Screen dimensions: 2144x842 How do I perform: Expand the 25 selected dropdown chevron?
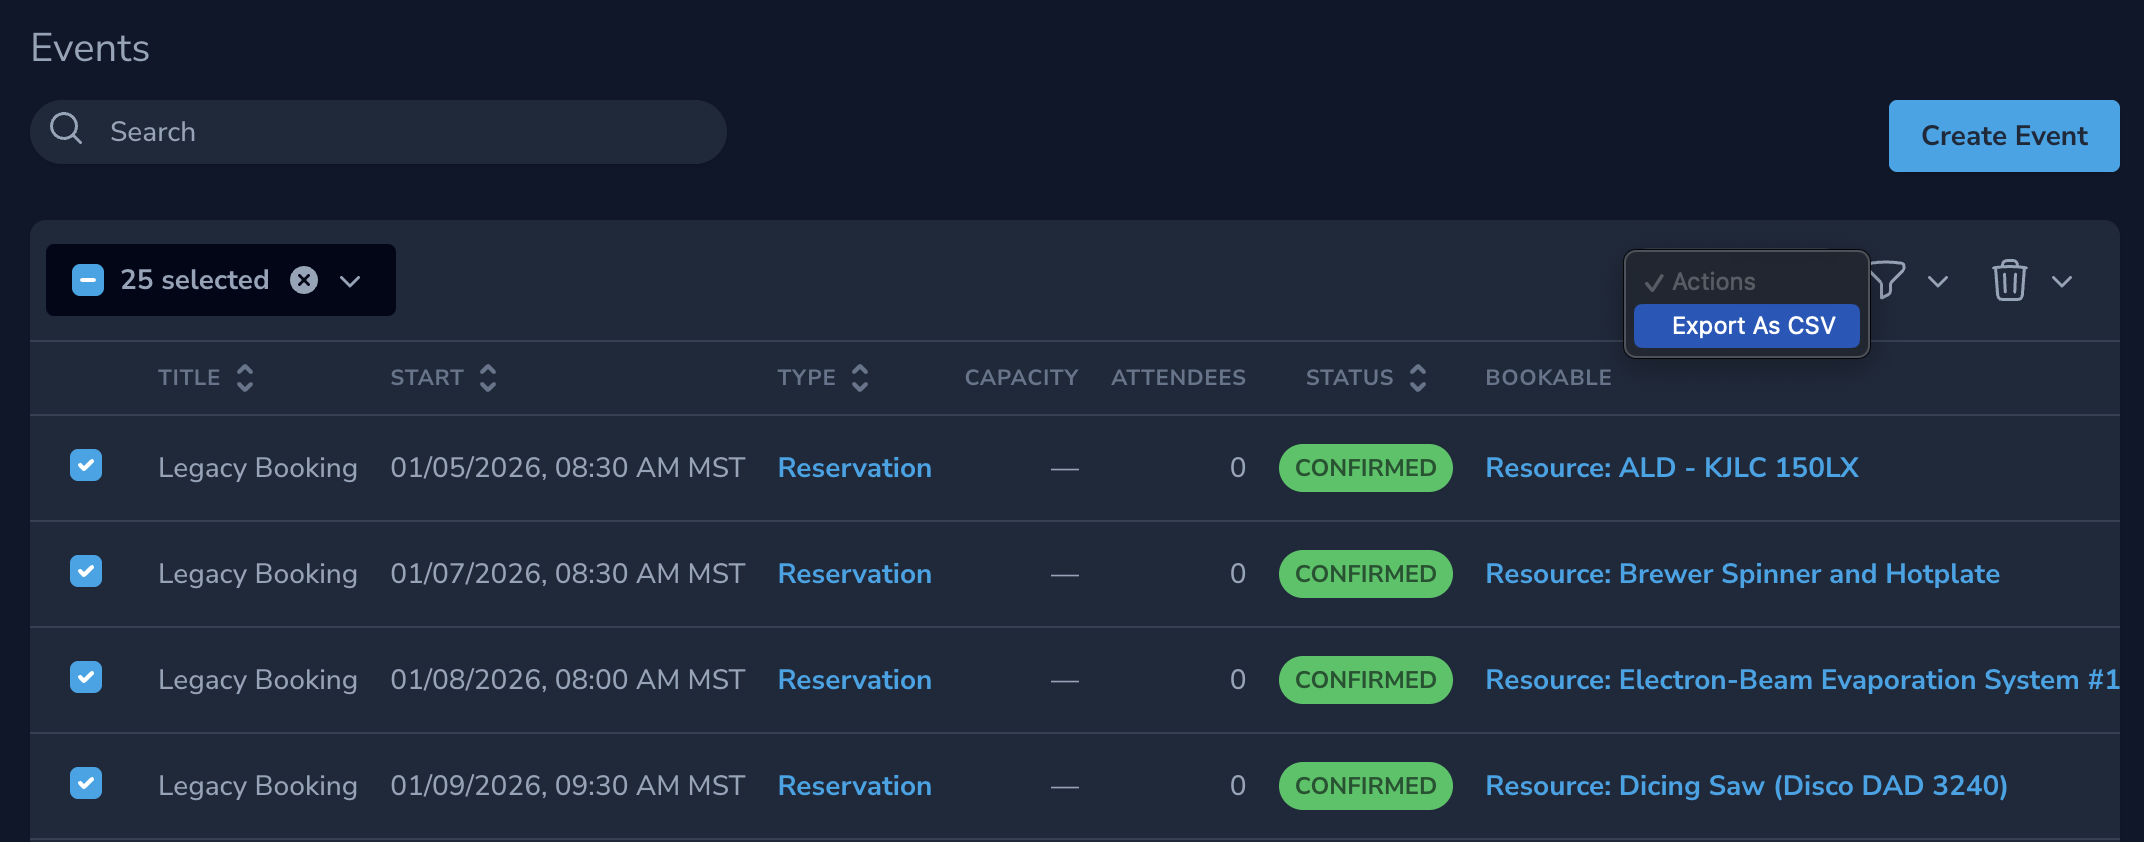coord(350,281)
